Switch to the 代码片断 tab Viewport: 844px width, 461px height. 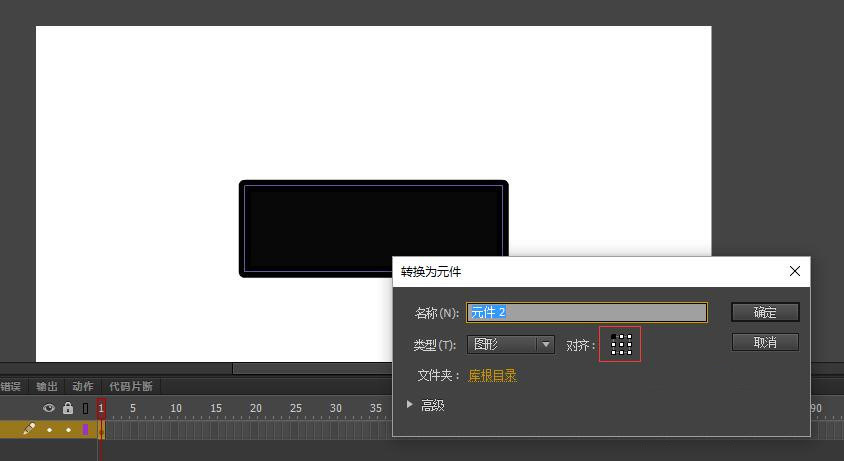pyautogui.click(x=131, y=386)
